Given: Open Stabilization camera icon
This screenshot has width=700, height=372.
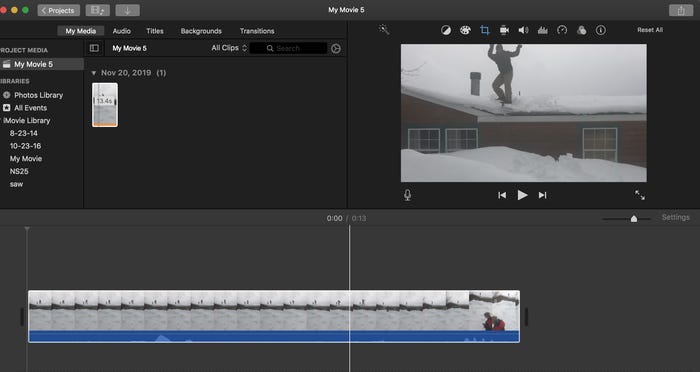Looking at the screenshot, I should [x=504, y=30].
